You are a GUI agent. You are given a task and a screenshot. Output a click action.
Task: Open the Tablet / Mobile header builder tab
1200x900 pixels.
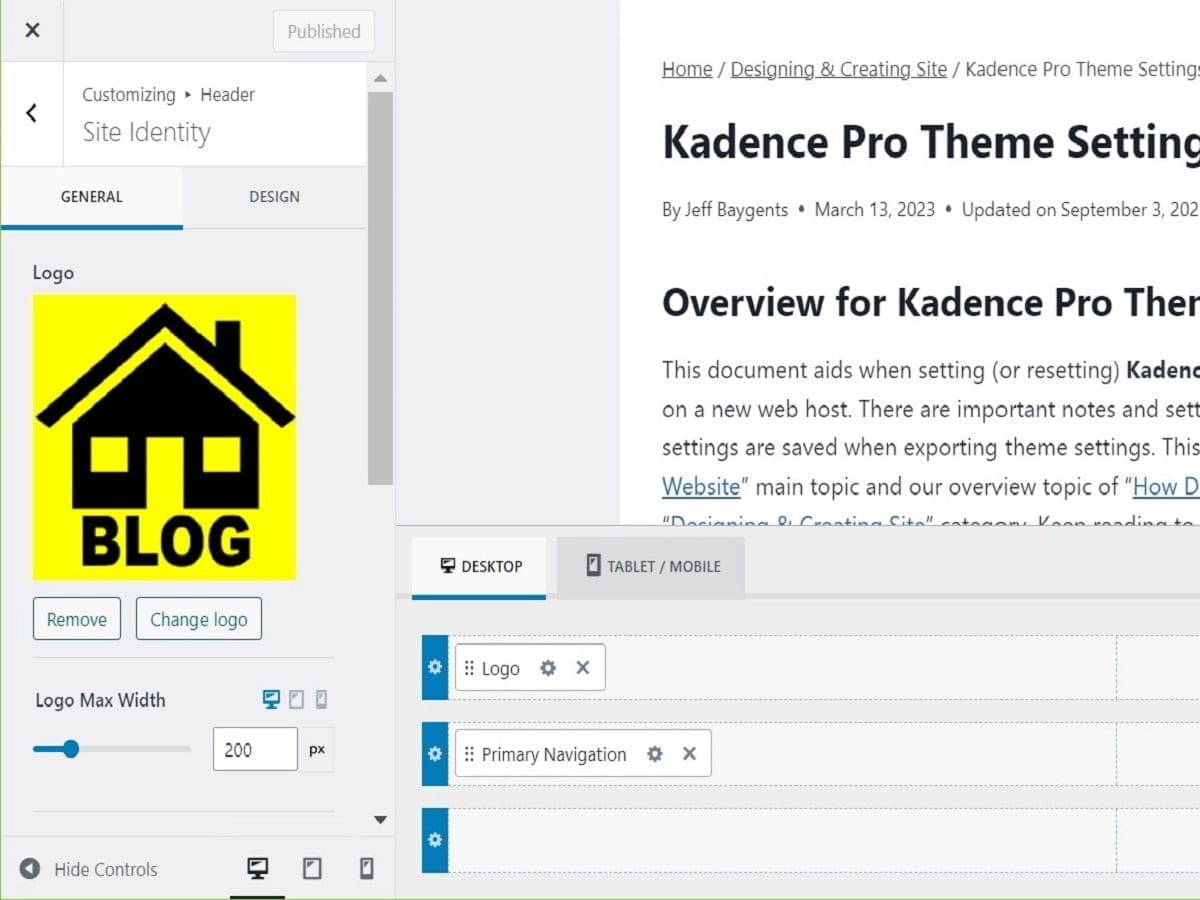pos(650,566)
